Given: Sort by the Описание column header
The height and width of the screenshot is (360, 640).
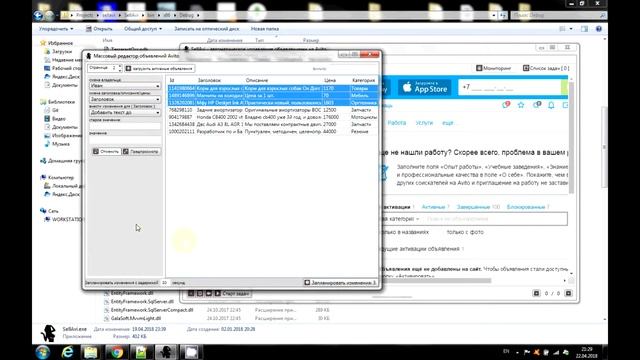Looking at the screenshot, I should click(257, 80).
